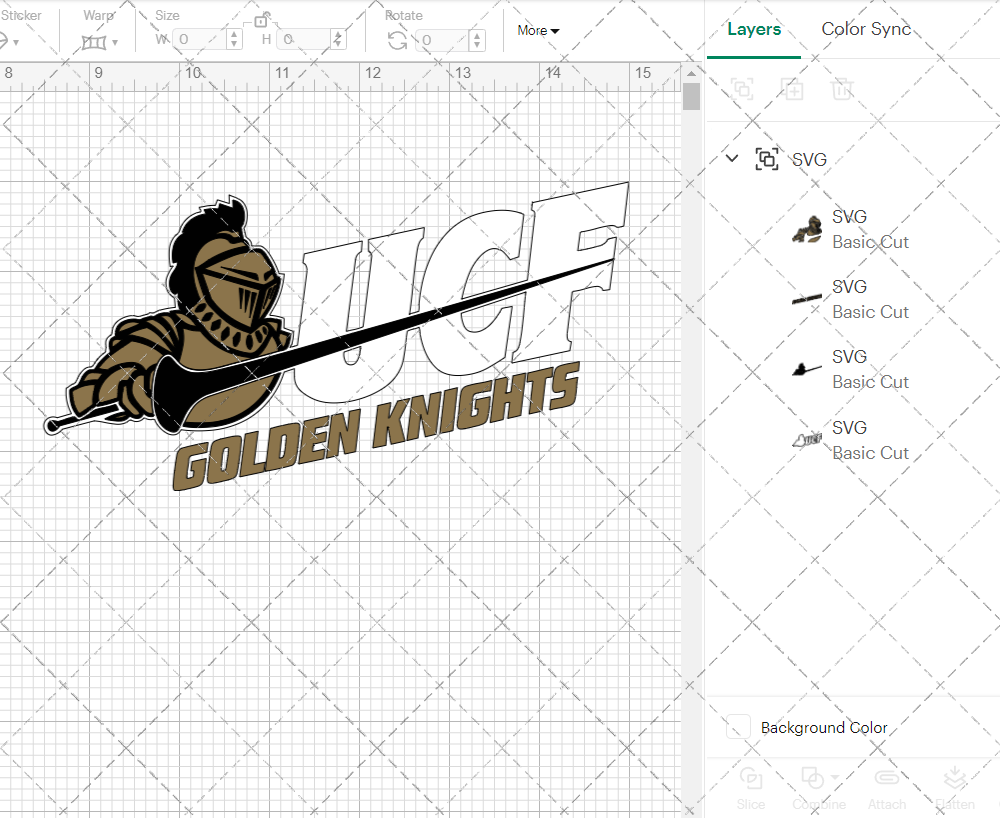Toggle the rotate reset control
This screenshot has height=818, width=1000.
coord(397,38)
